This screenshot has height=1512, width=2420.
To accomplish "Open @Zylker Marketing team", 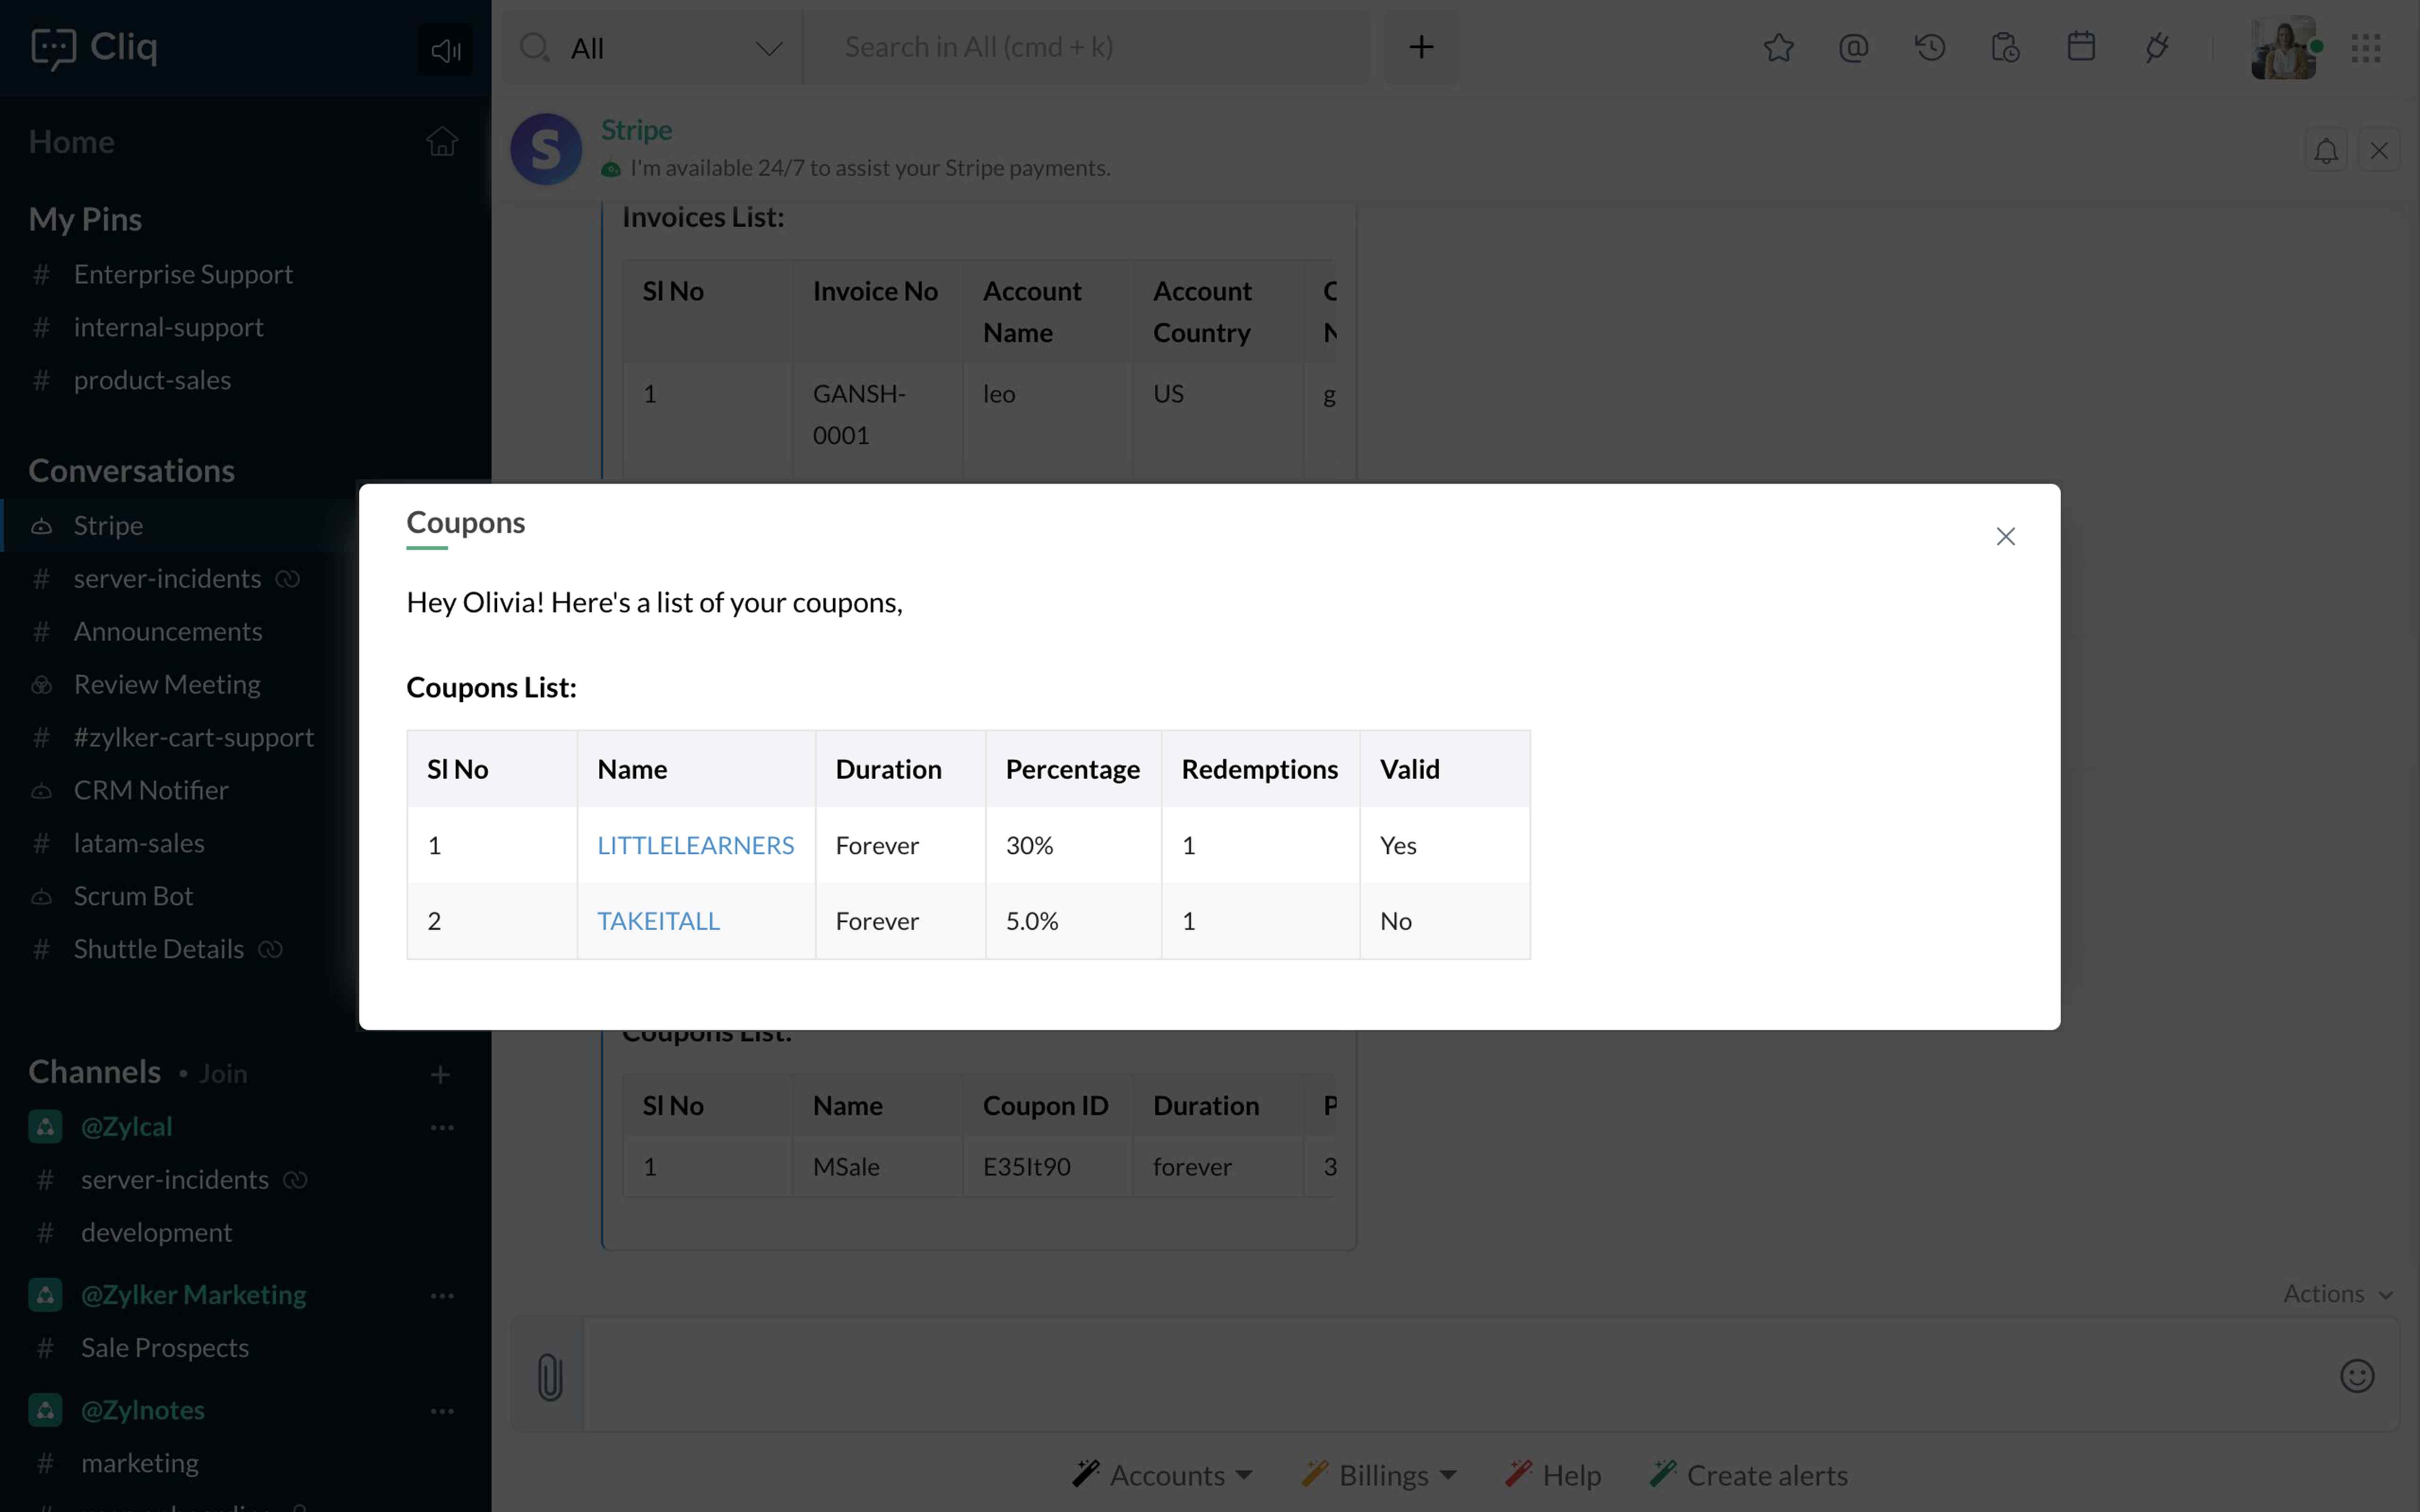I will [x=193, y=1294].
